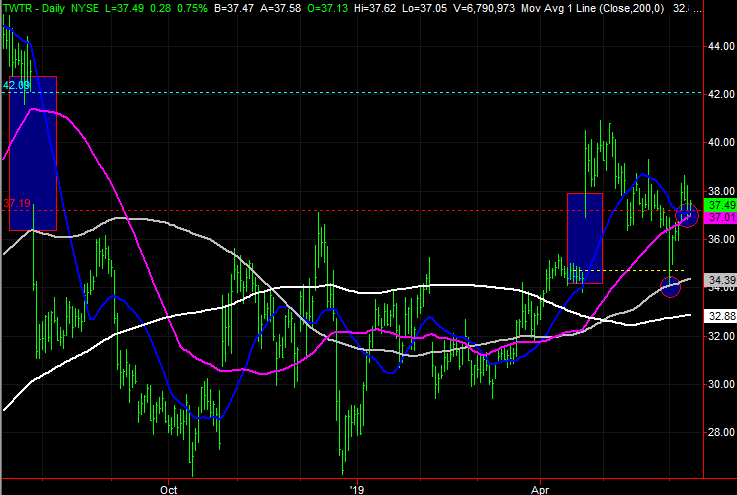Click the Oct date label on time axis
Viewport: 737px width, 495px height.
point(168,489)
